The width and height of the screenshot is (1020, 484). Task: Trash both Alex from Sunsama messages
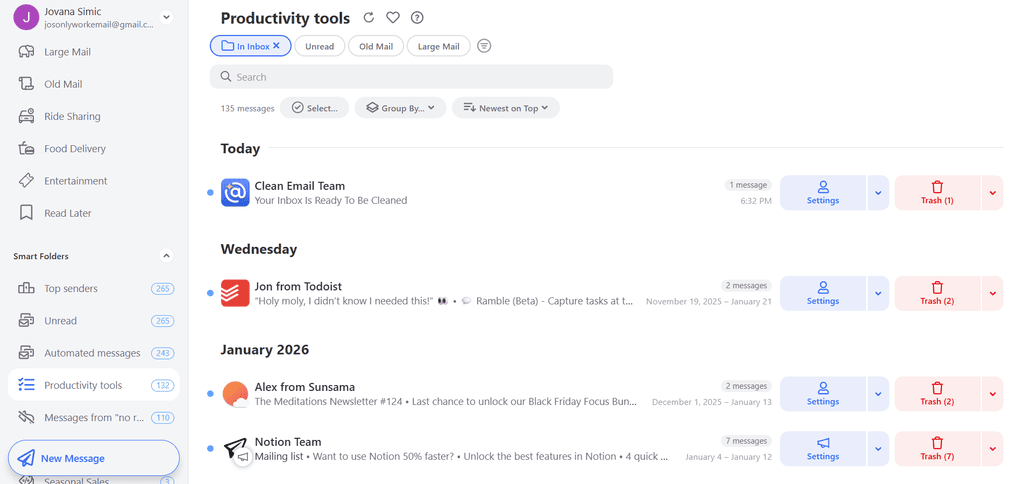[937, 394]
